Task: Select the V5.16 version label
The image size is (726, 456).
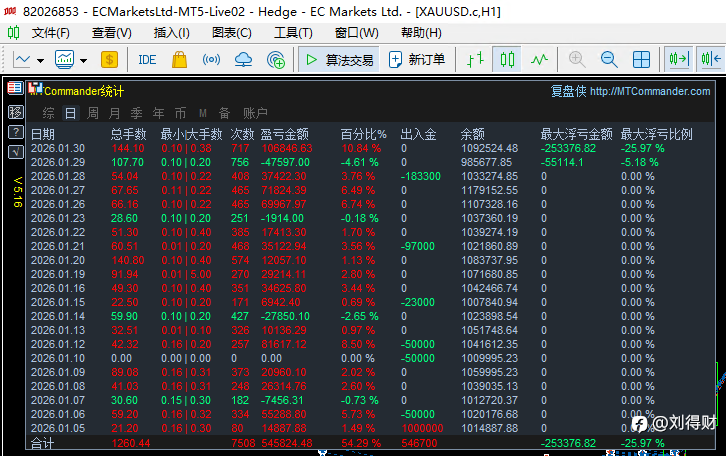Action: point(18,192)
